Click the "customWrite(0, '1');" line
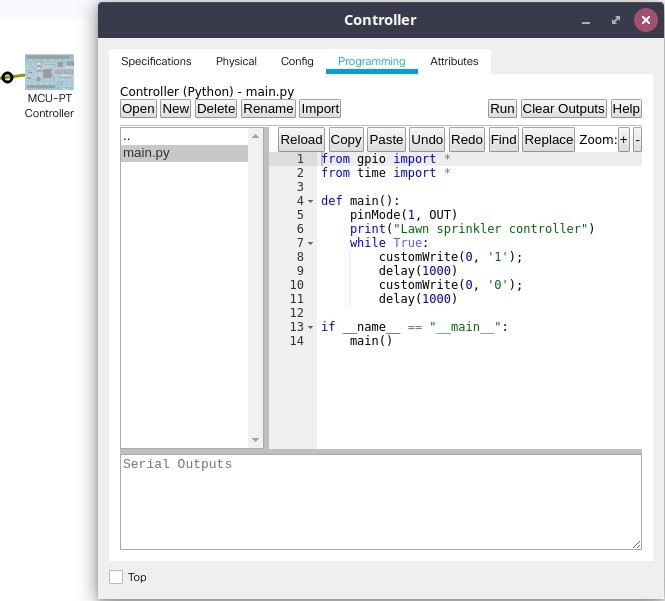 pos(450,257)
